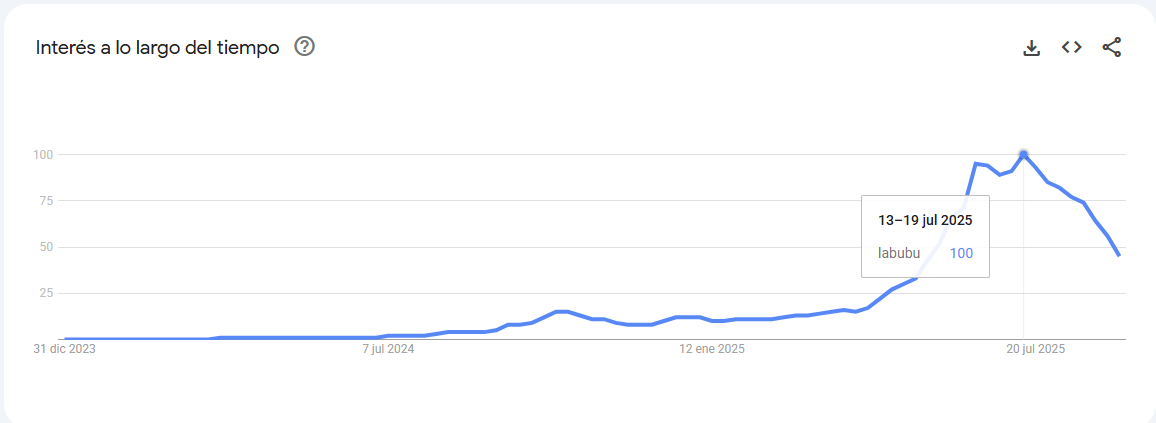Select the "labubu" label in the tooltip
1156x423 pixels.
click(x=899, y=254)
